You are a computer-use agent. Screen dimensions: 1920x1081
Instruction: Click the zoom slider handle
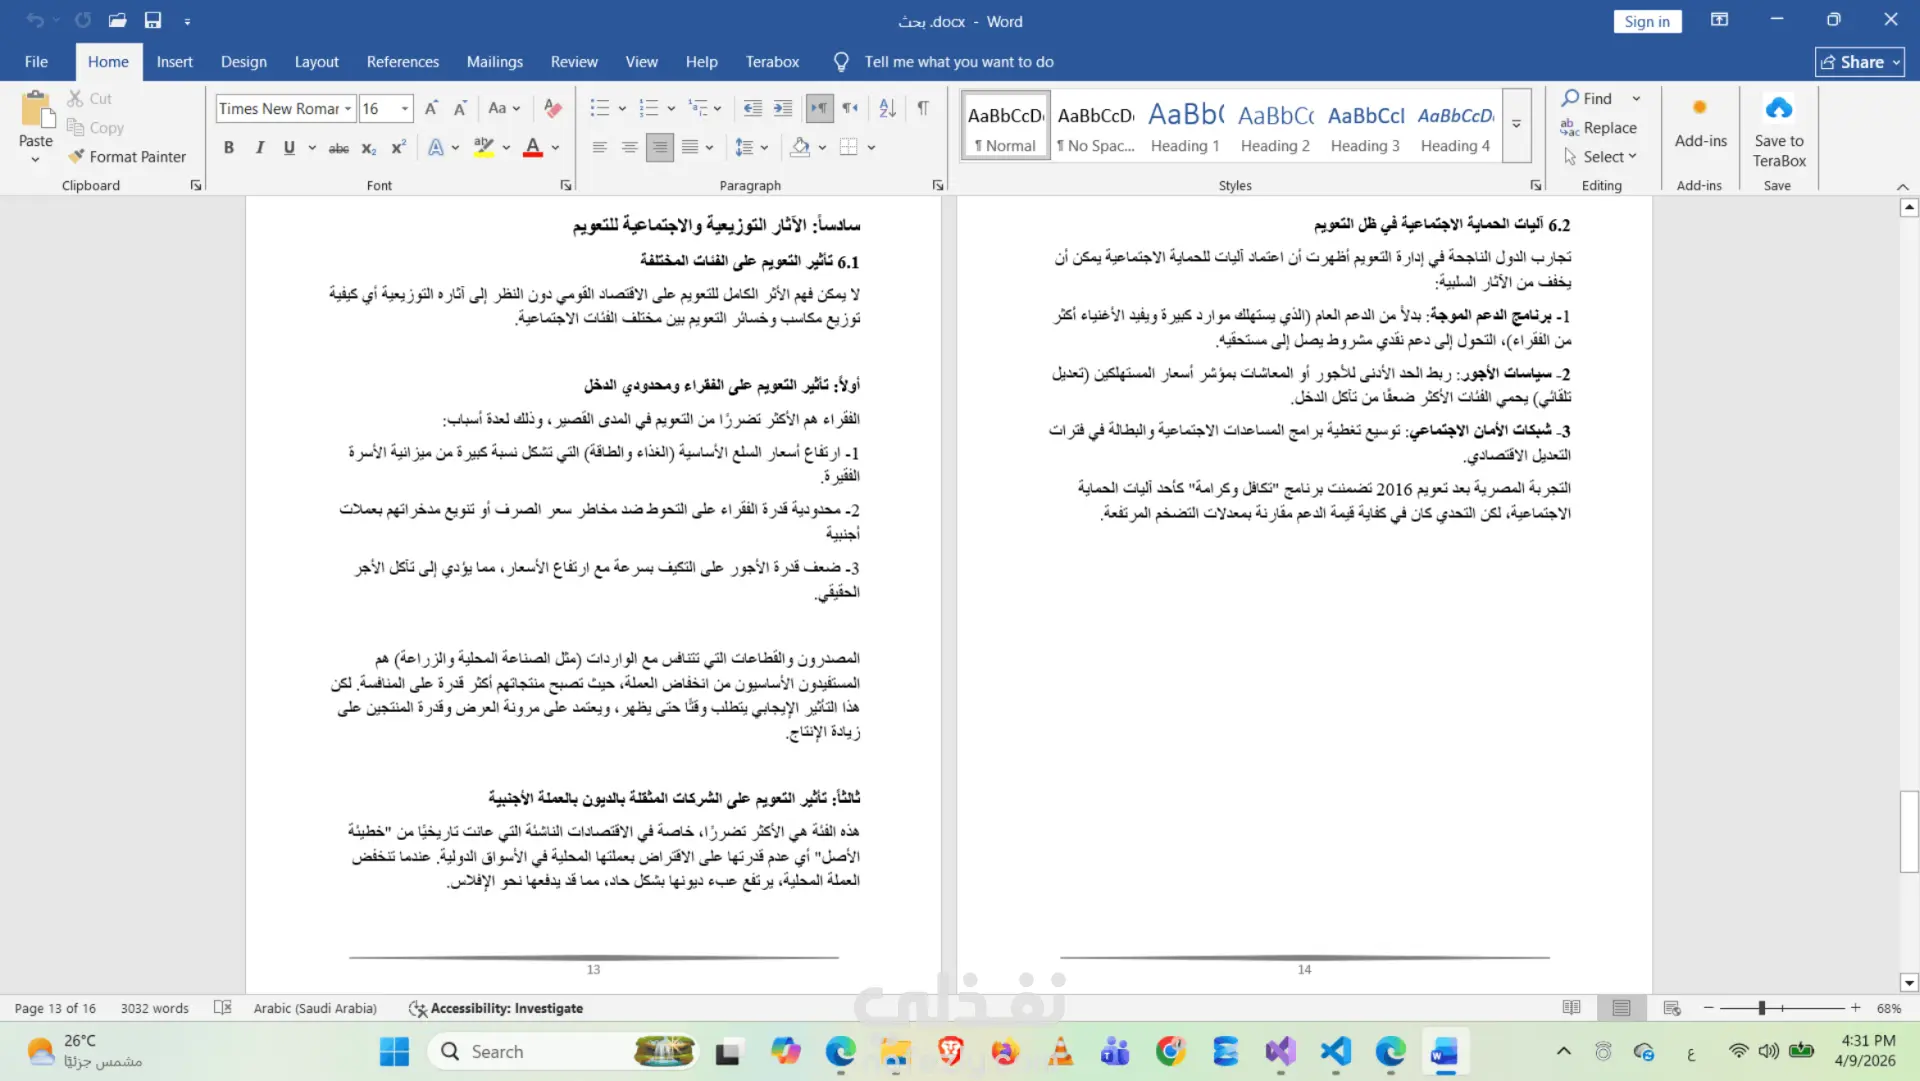pyautogui.click(x=1762, y=1008)
